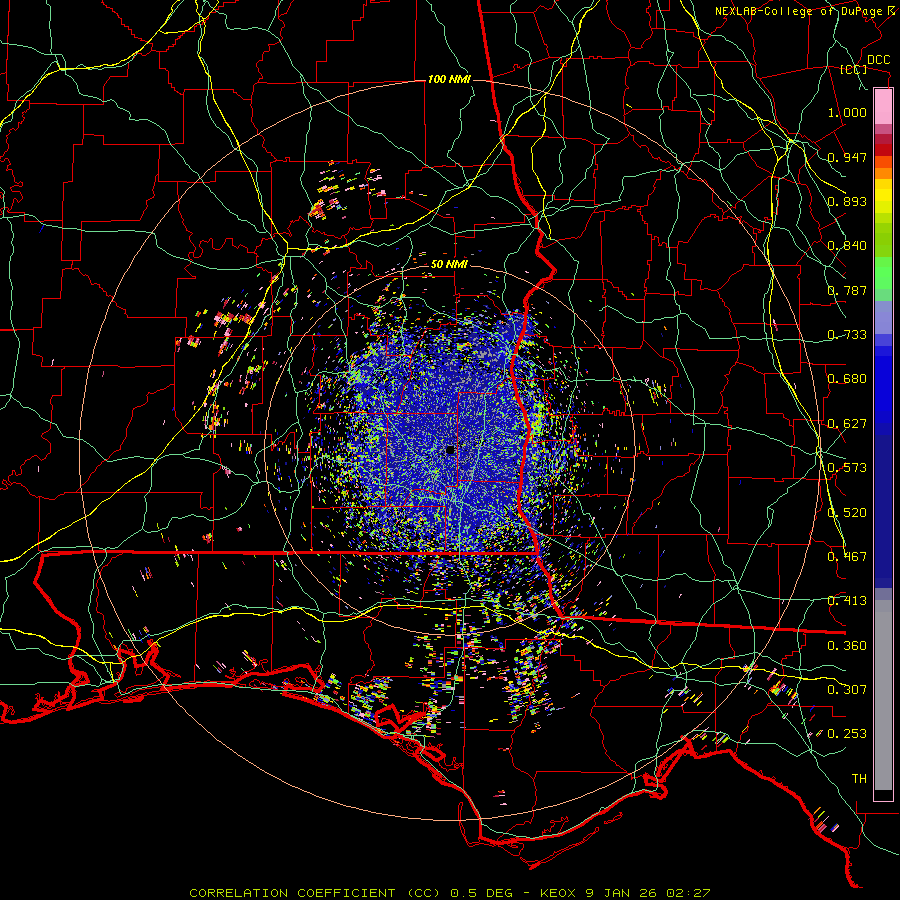Click the 0.680 color scale value
Screen dimensions: 900x900
pyautogui.click(x=847, y=379)
